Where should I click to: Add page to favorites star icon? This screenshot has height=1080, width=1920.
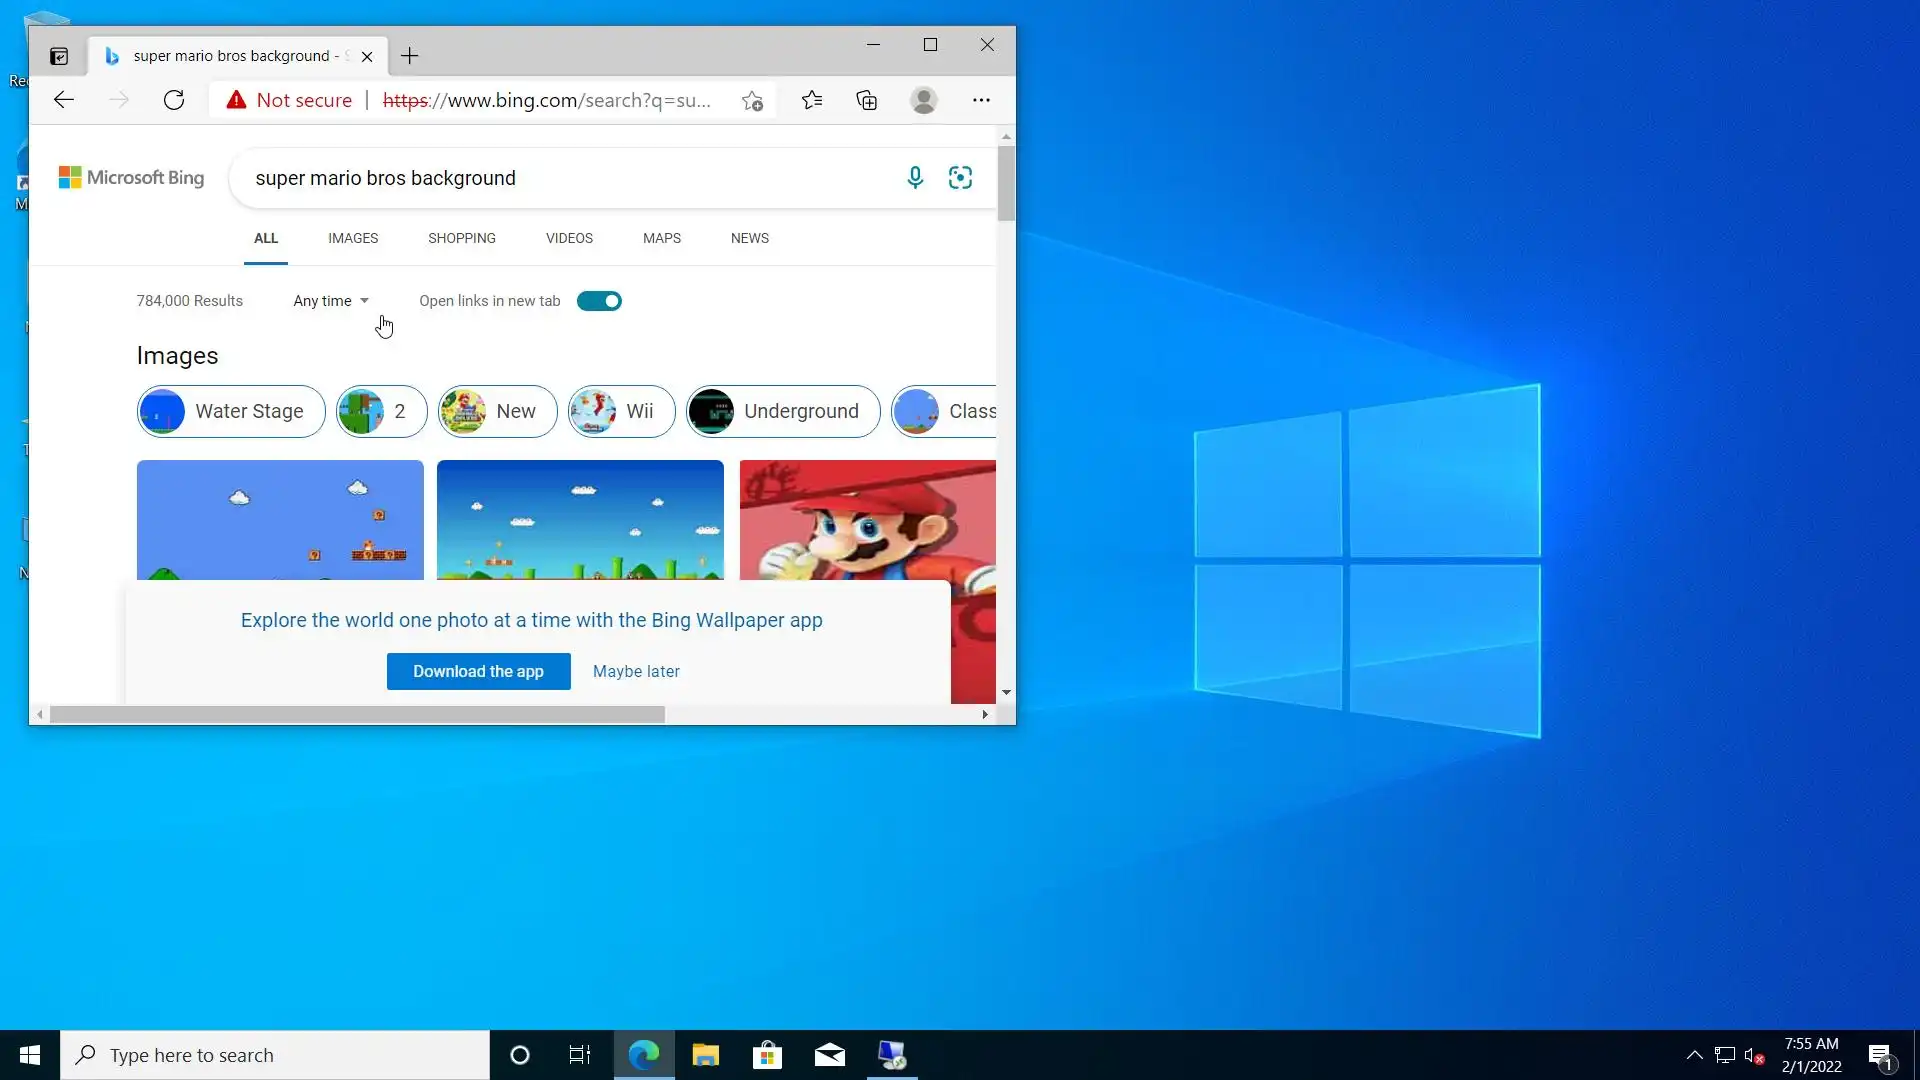752,100
